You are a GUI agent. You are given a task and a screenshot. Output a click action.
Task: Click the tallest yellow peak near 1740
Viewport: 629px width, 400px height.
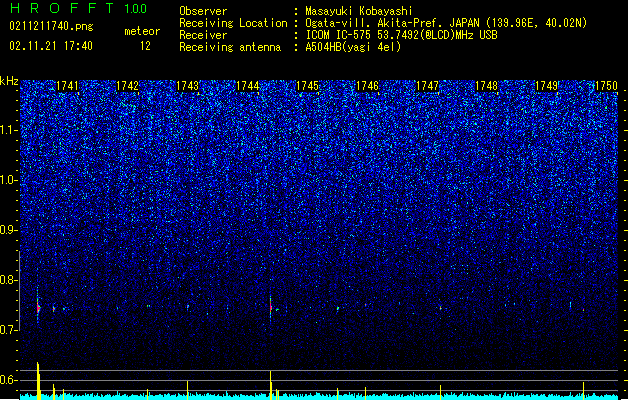pyautogui.click(x=38, y=380)
